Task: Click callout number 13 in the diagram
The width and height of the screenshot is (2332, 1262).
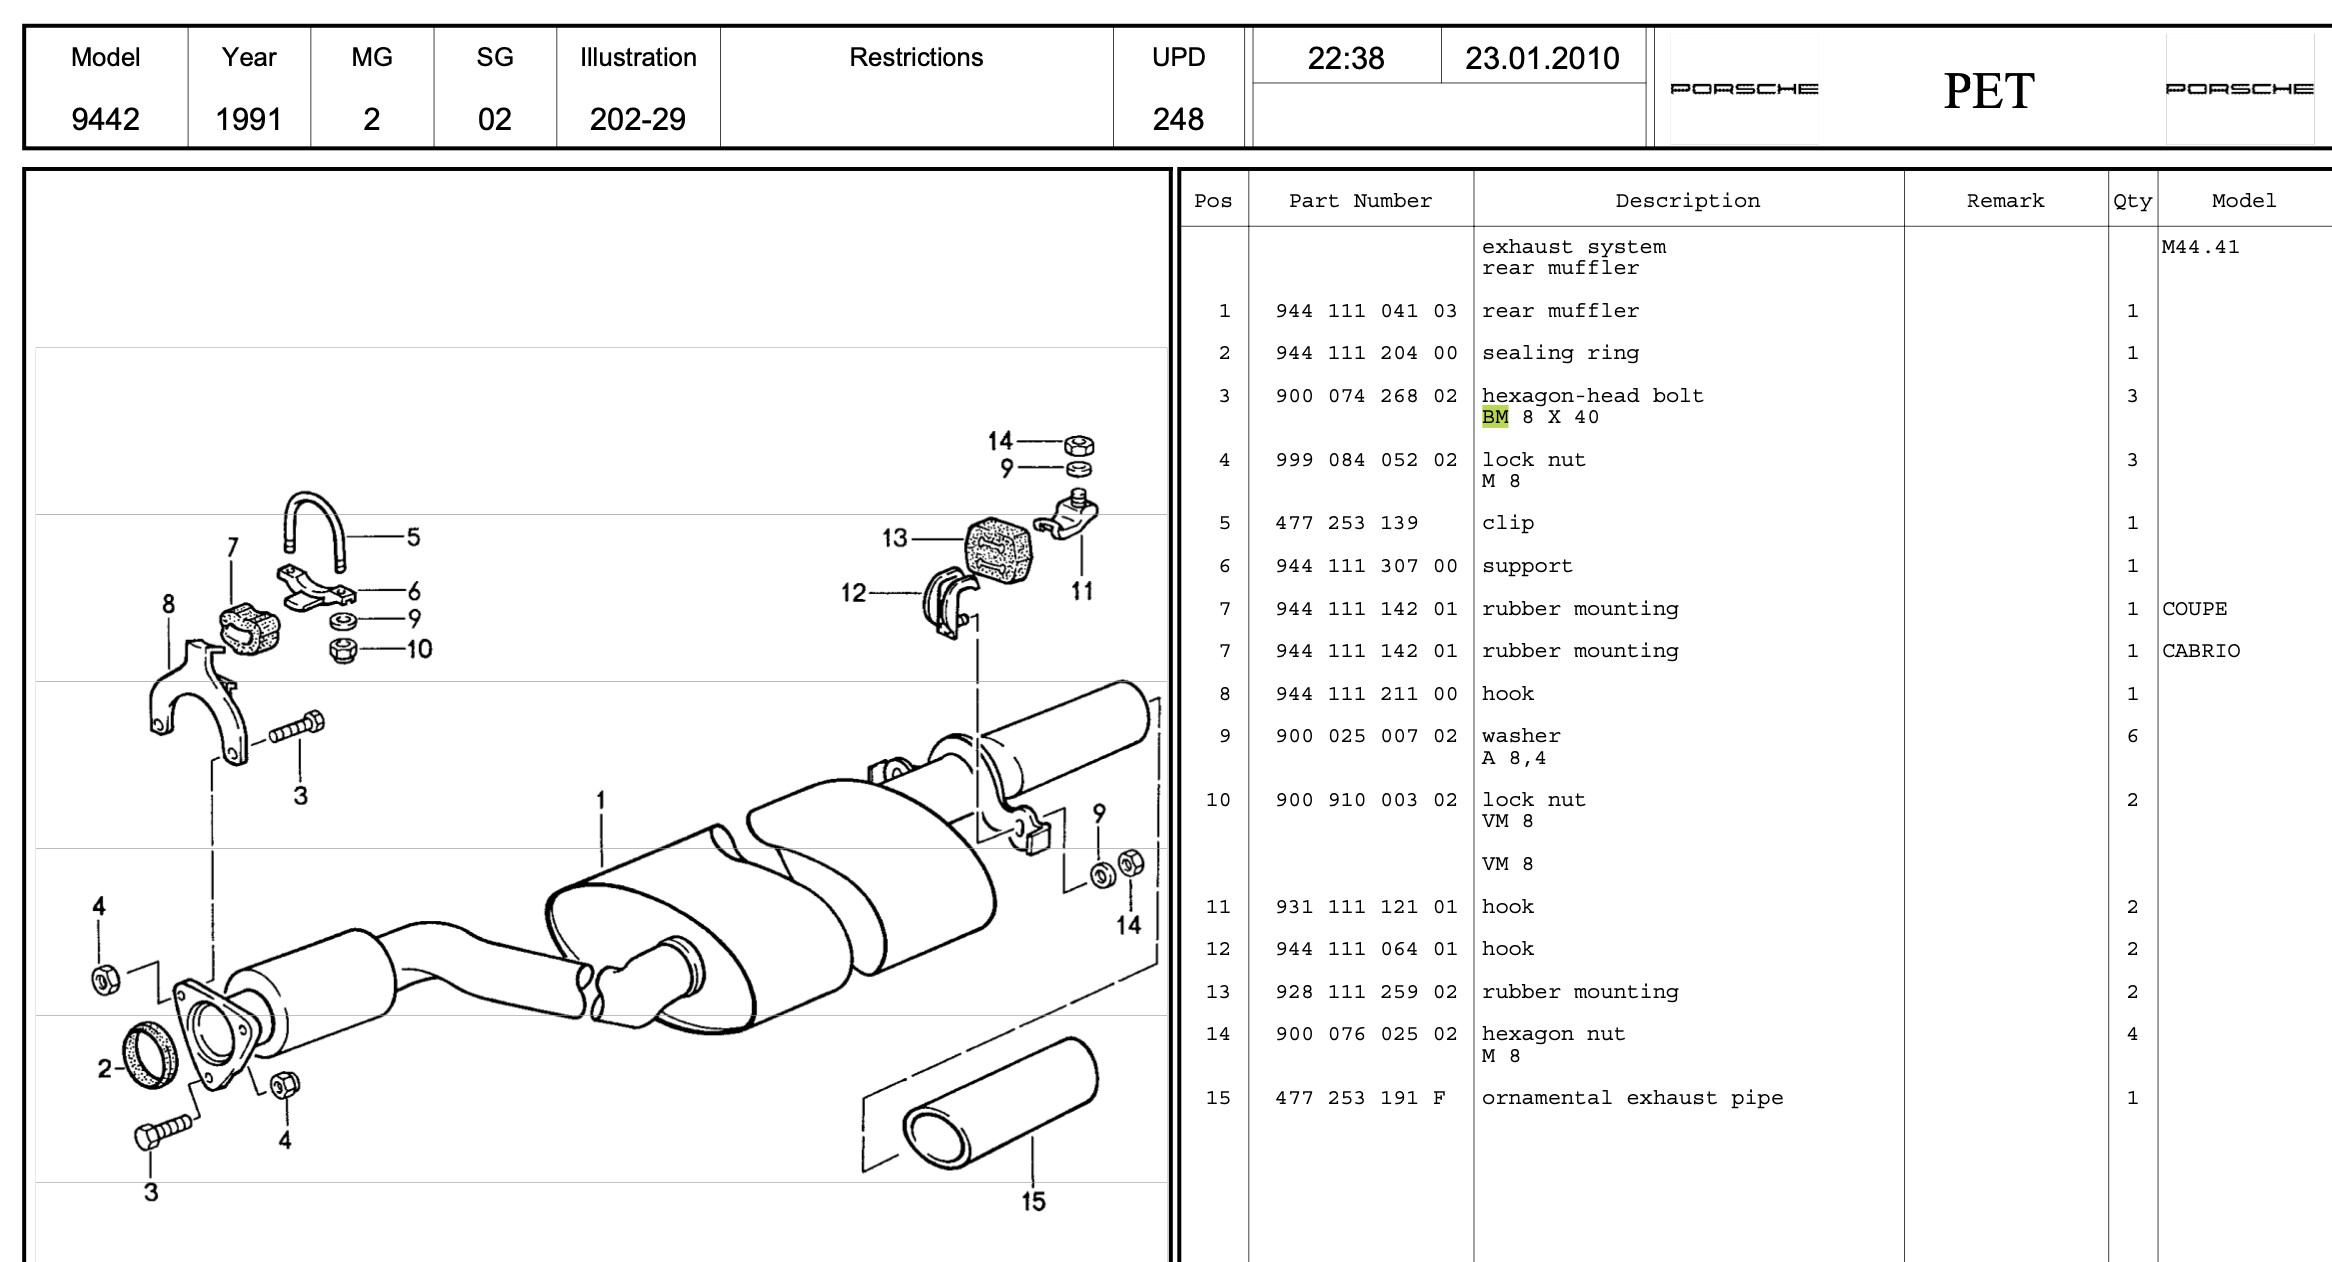Action: click(x=894, y=538)
